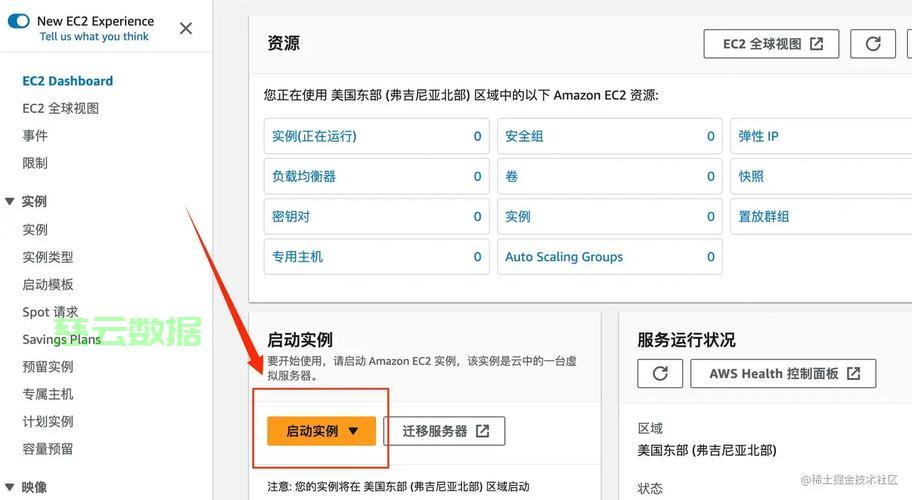This screenshot has height=500, width=912.
Task: Open the 快照 resource link
Action: [751, 176]
